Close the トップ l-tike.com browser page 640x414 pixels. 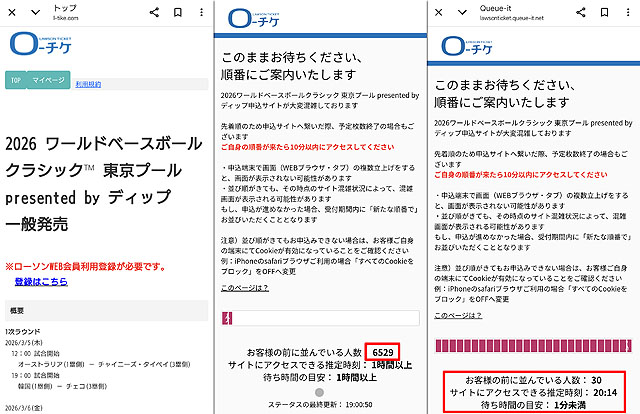coord(10,11)
